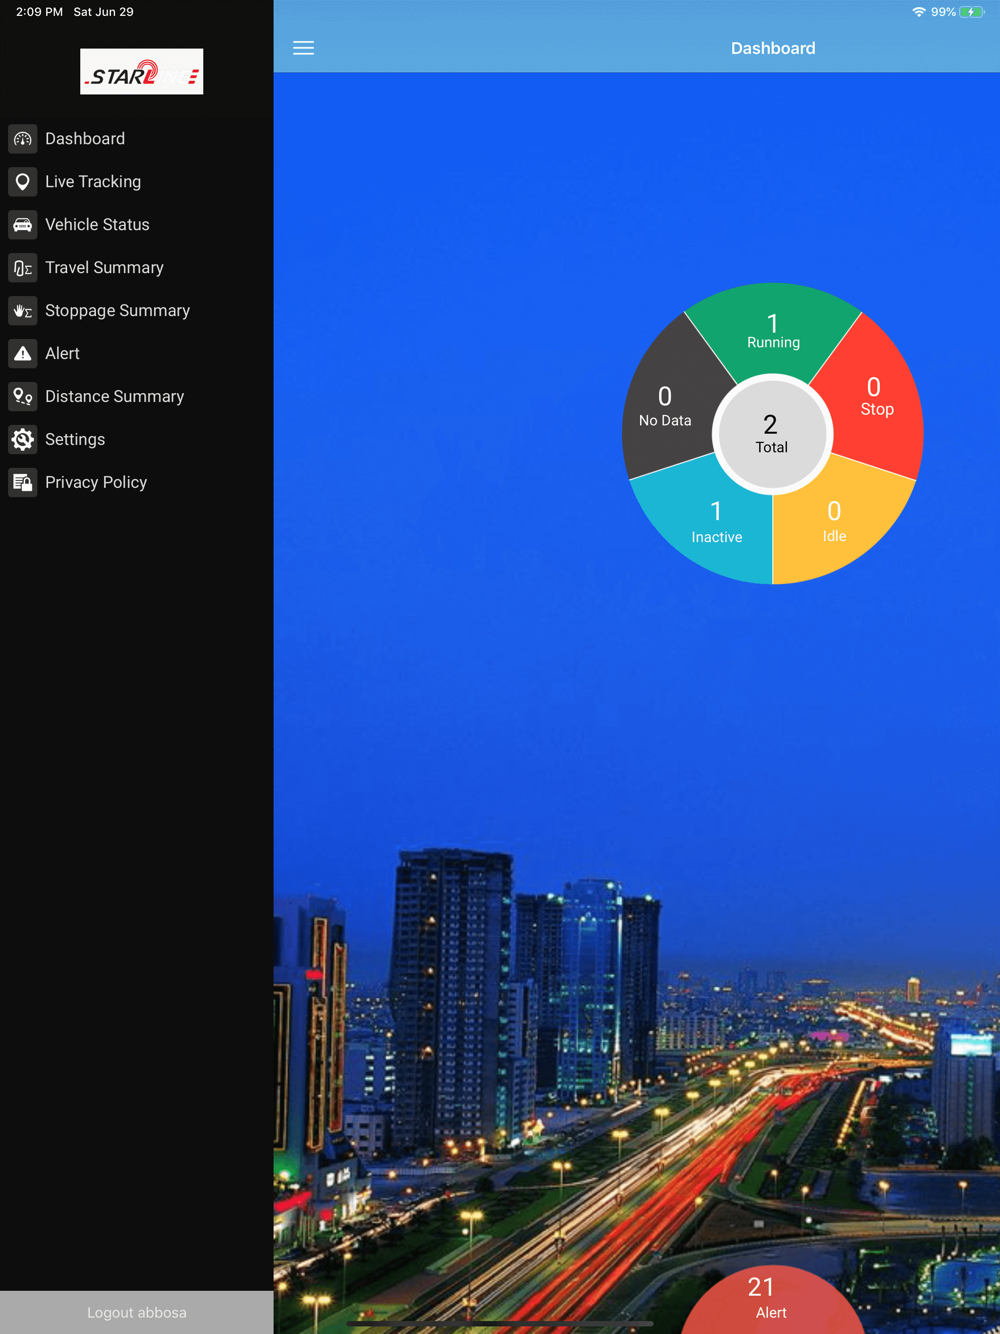Open Live Tracking menu item

point(93,182)
